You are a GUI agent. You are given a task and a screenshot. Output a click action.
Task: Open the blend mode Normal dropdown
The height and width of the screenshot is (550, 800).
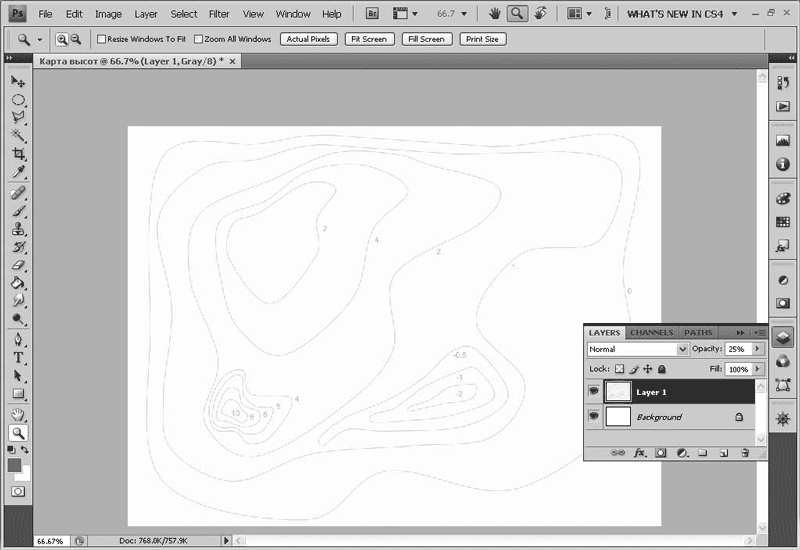tap(638, 349)
